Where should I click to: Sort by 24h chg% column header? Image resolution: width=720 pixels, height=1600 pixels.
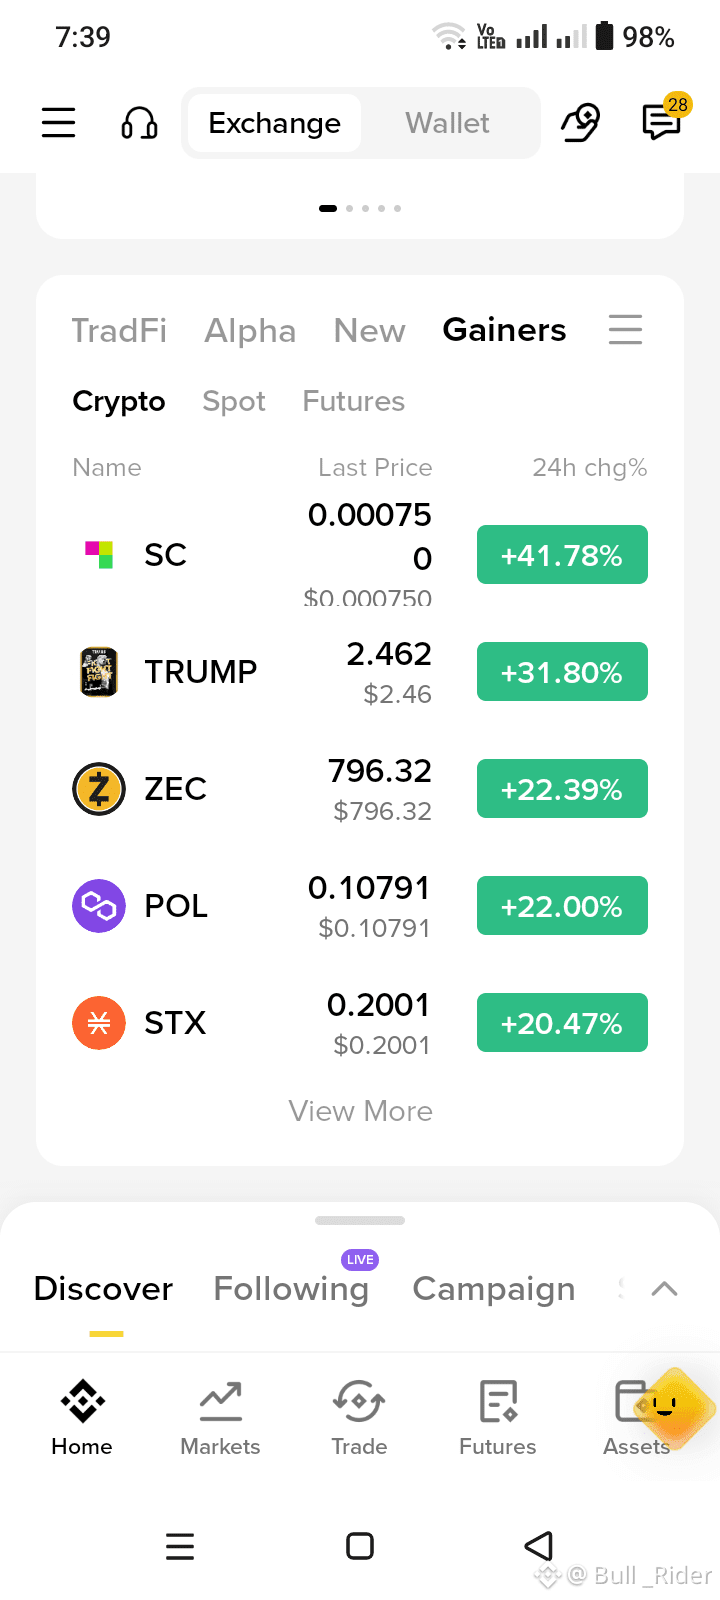589,467
